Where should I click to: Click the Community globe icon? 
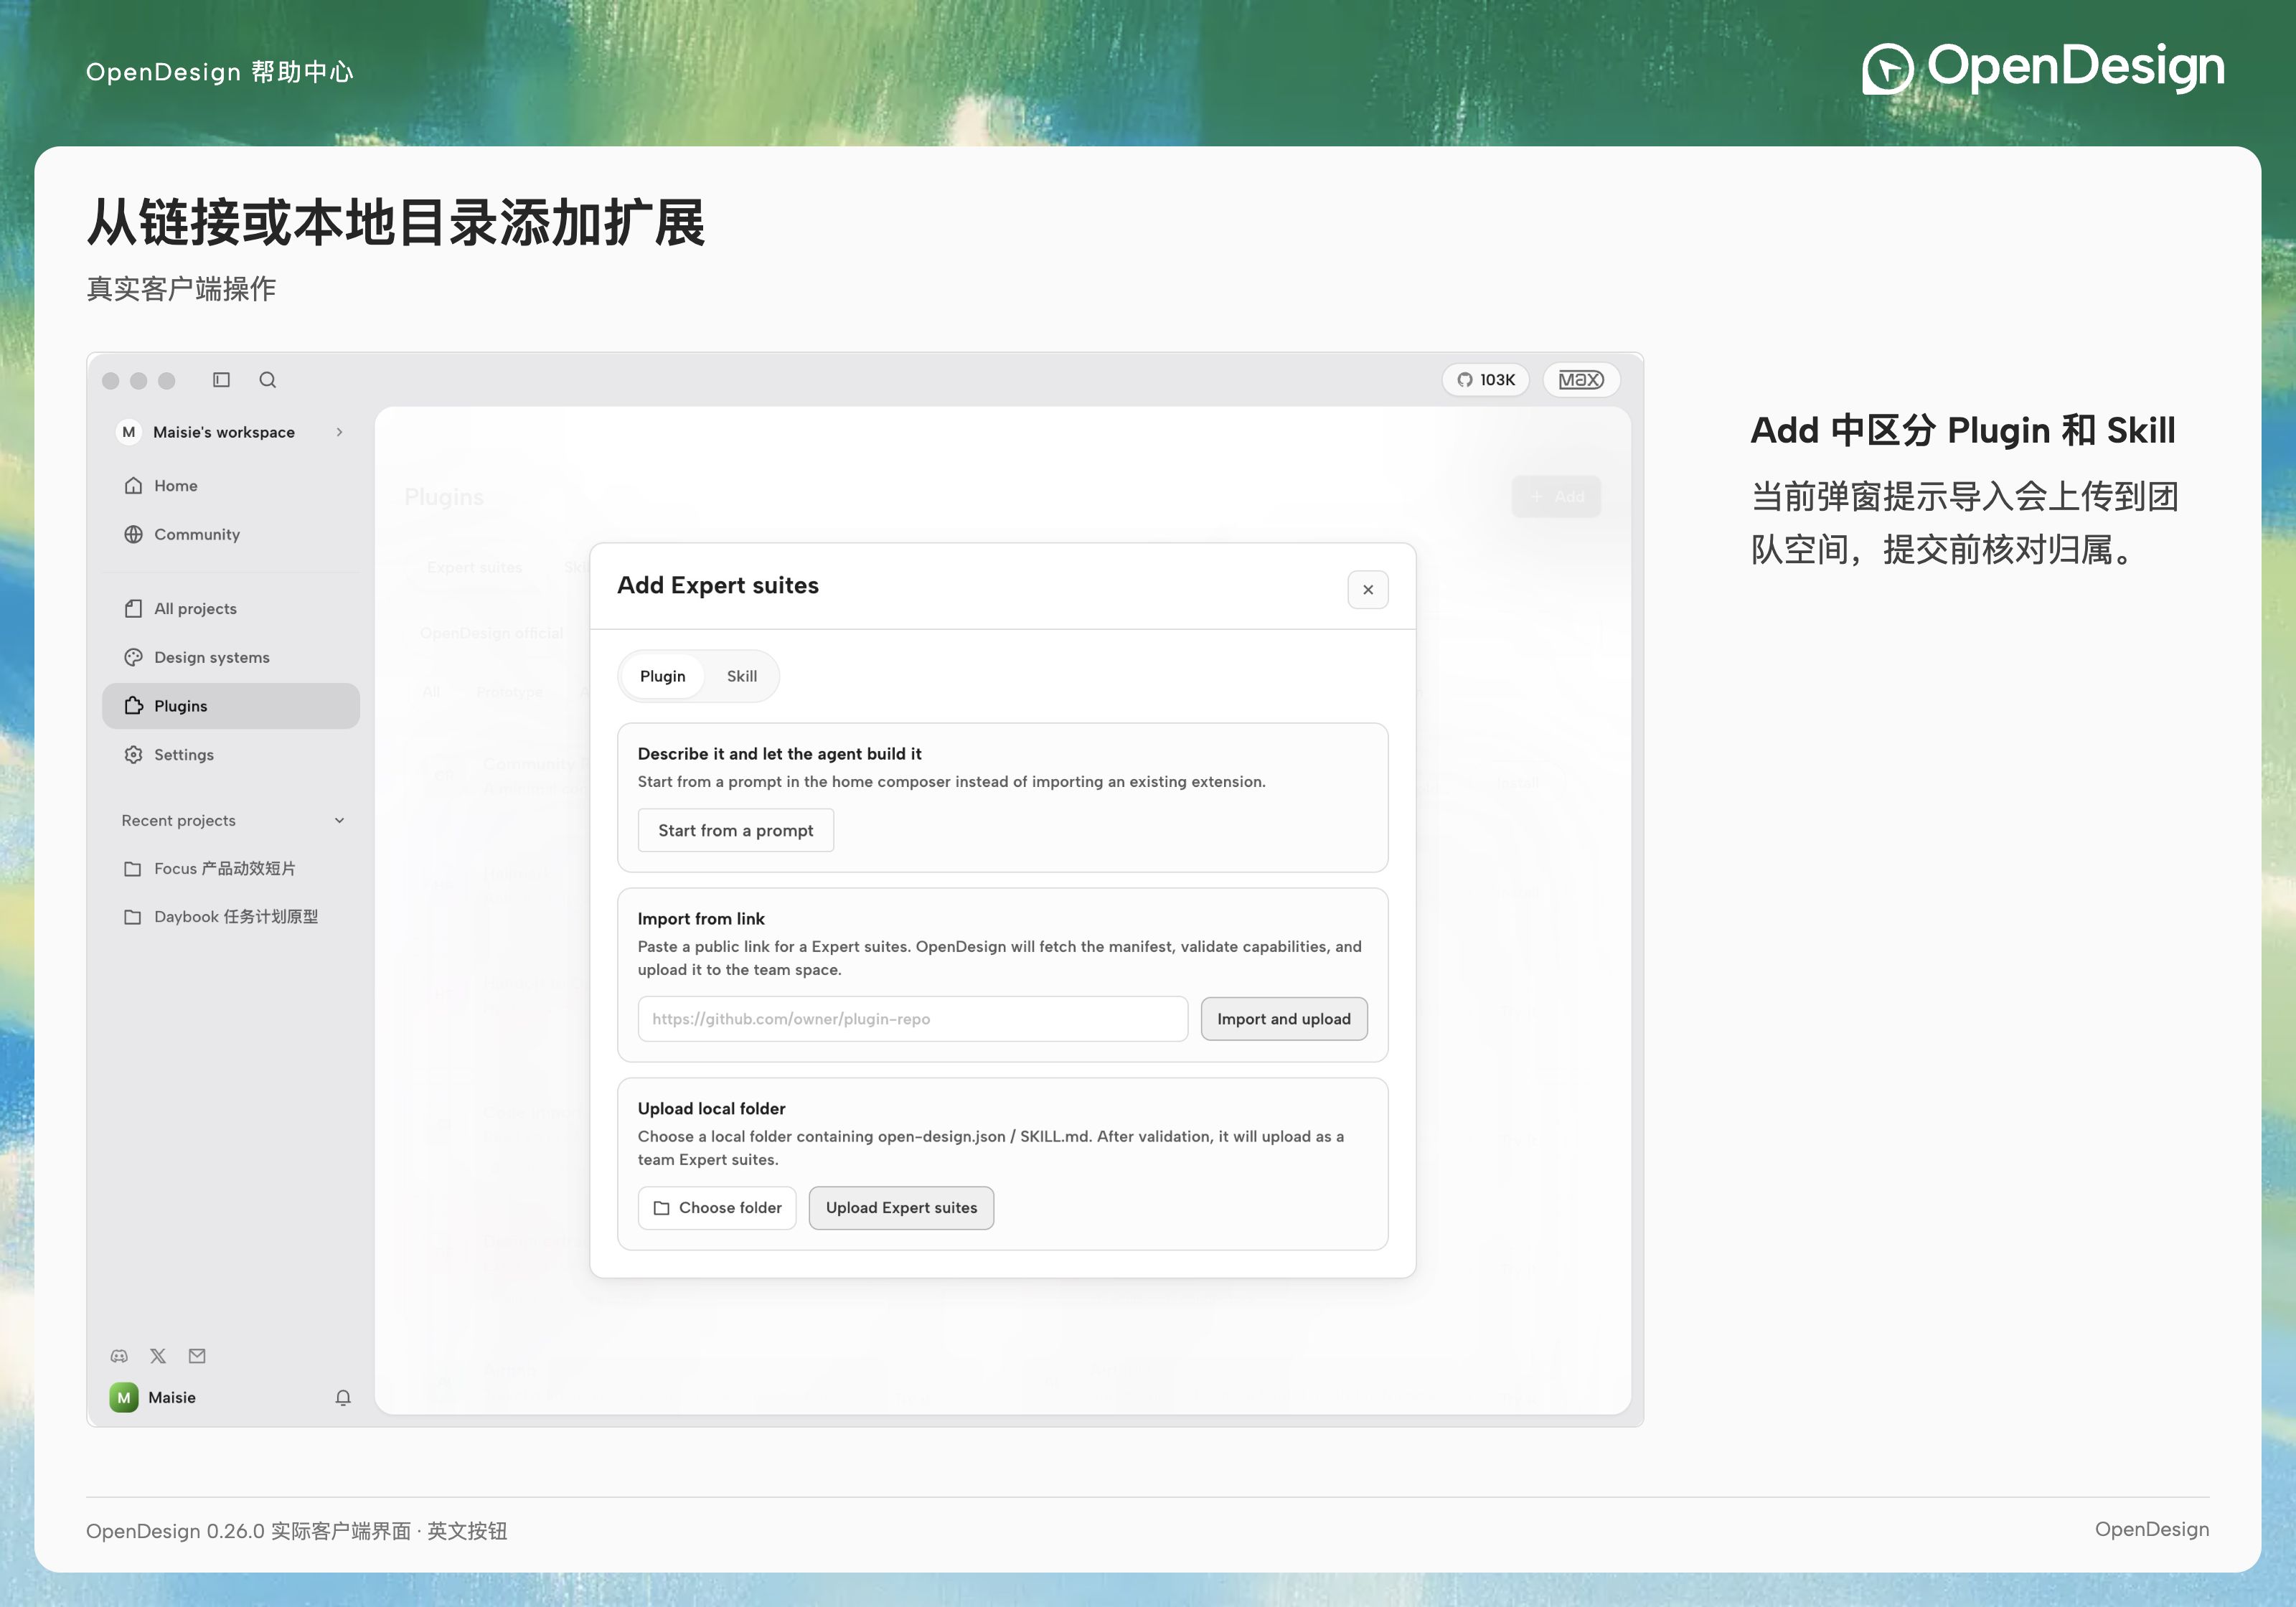pyautogui.click(x=133, y=535)
